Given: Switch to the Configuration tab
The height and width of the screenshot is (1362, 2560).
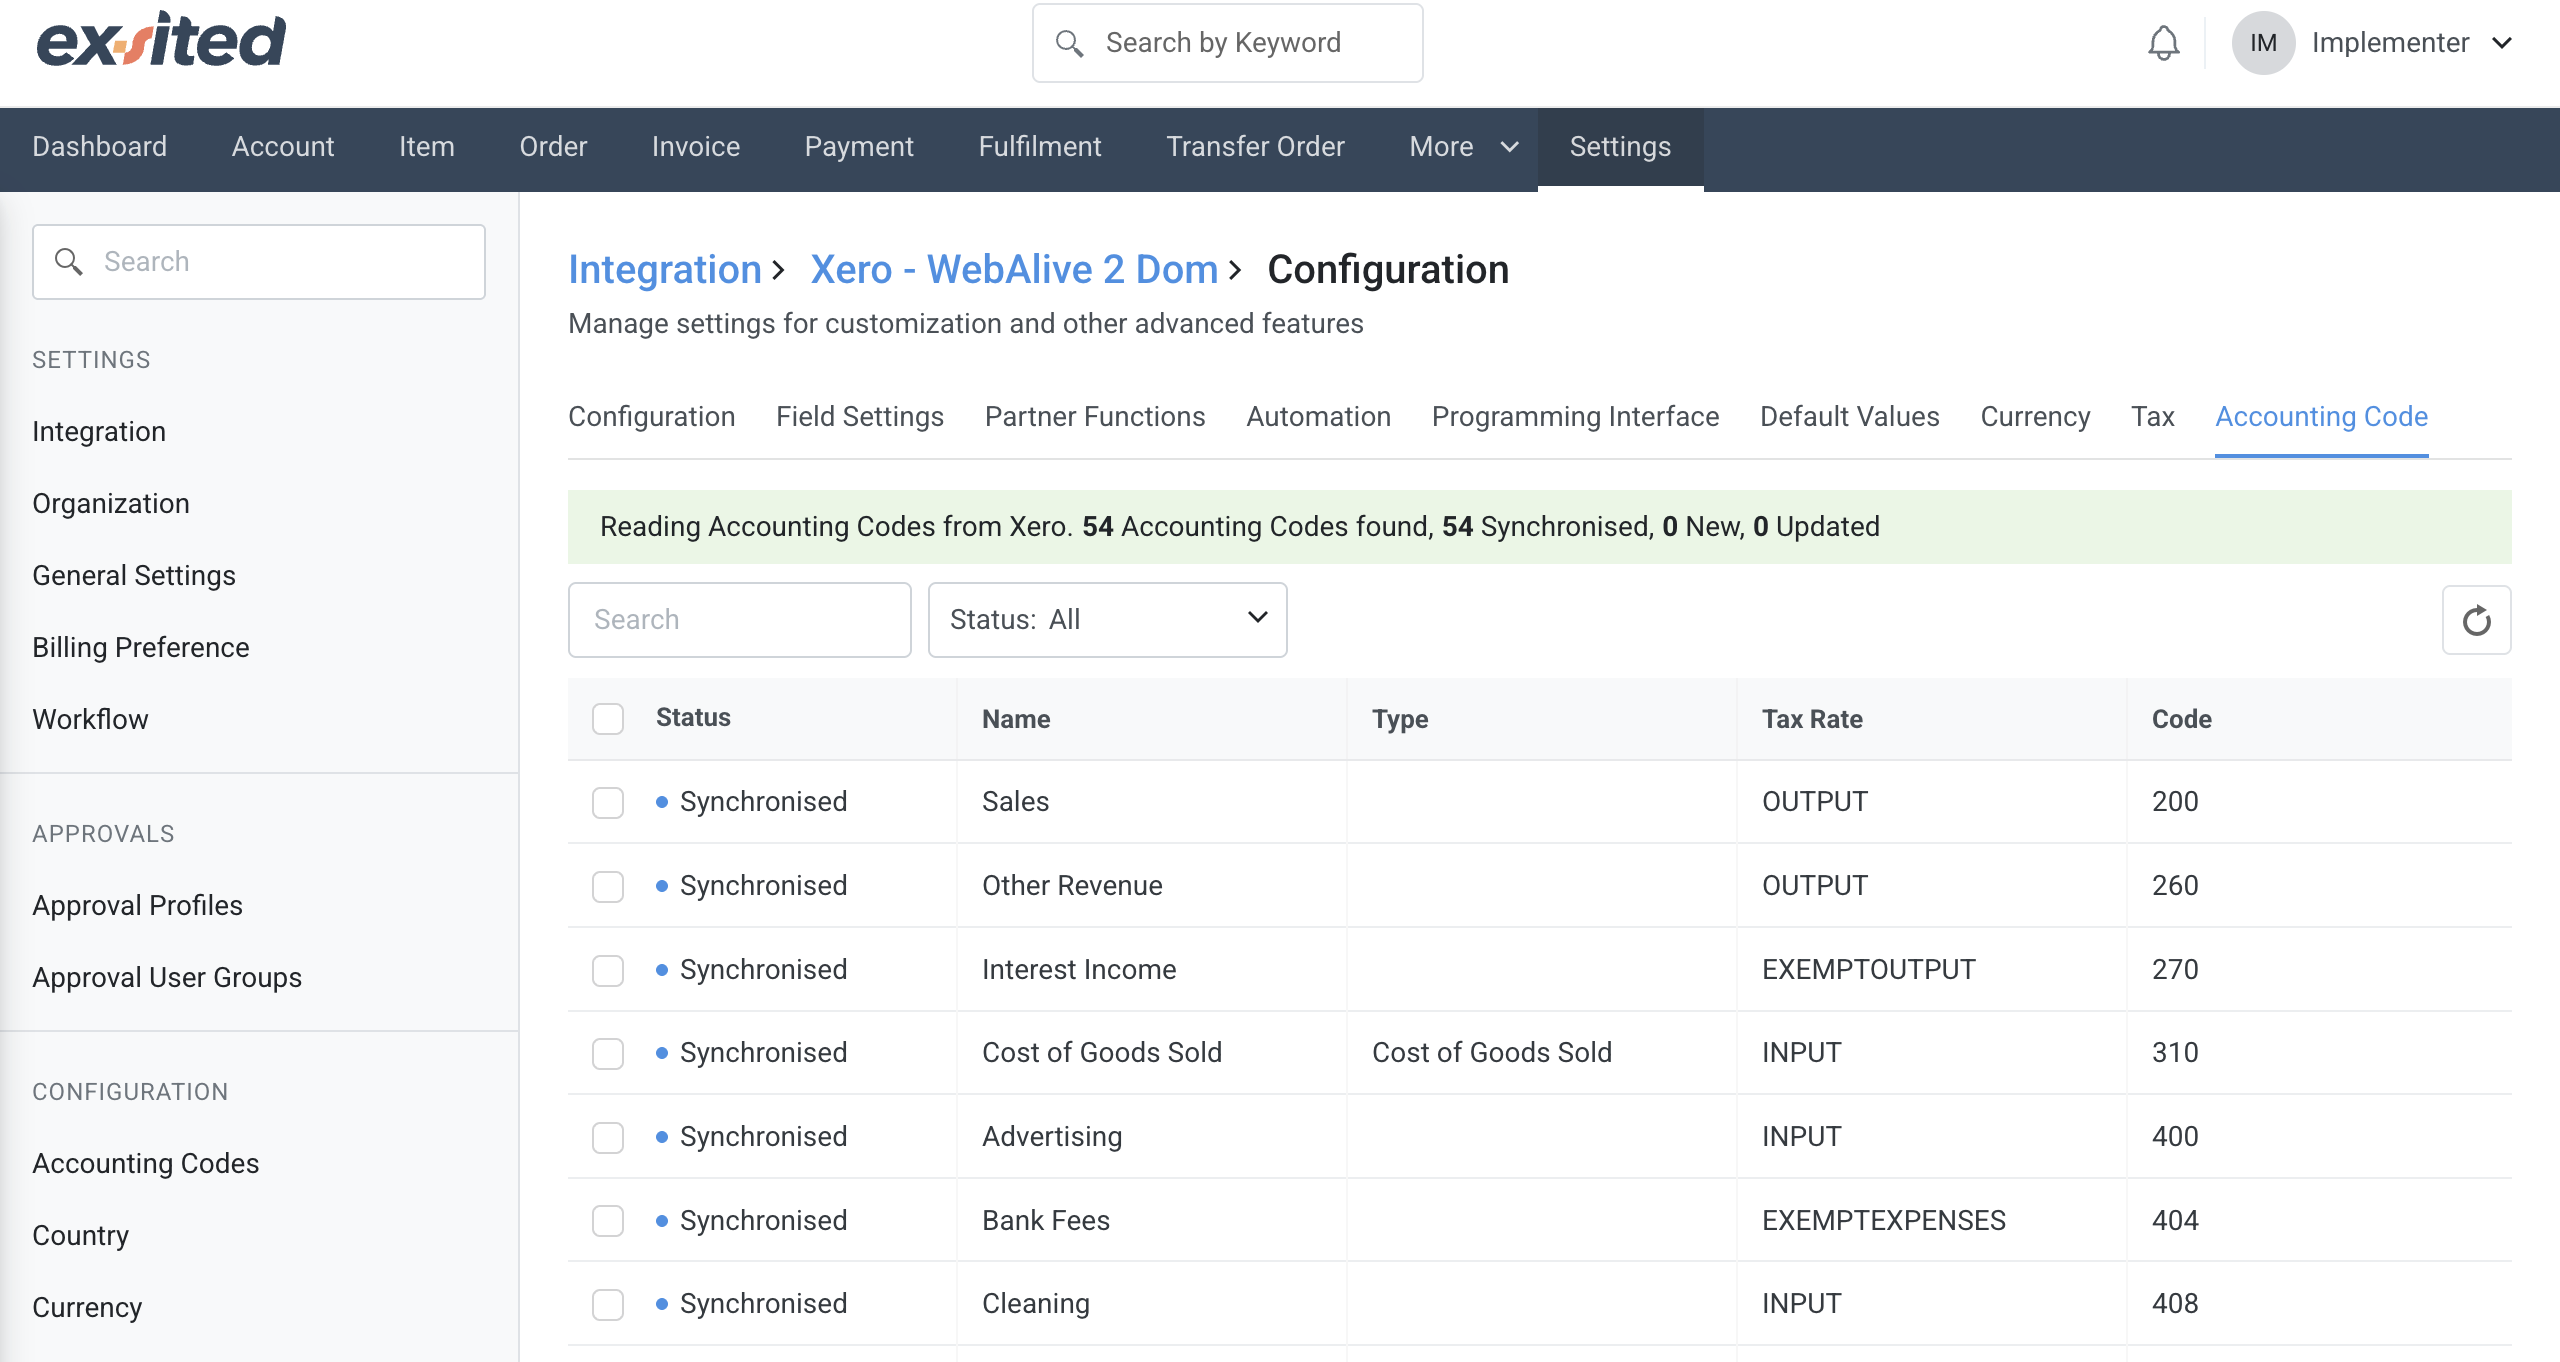Looking at the screenshot, I should click(651, 416).
